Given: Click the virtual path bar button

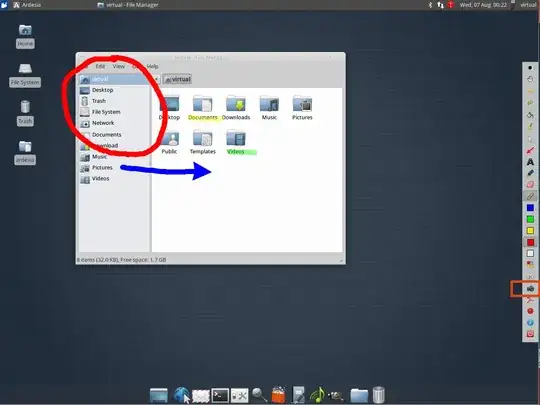Looking at the screenshot, I should (177, 79).
